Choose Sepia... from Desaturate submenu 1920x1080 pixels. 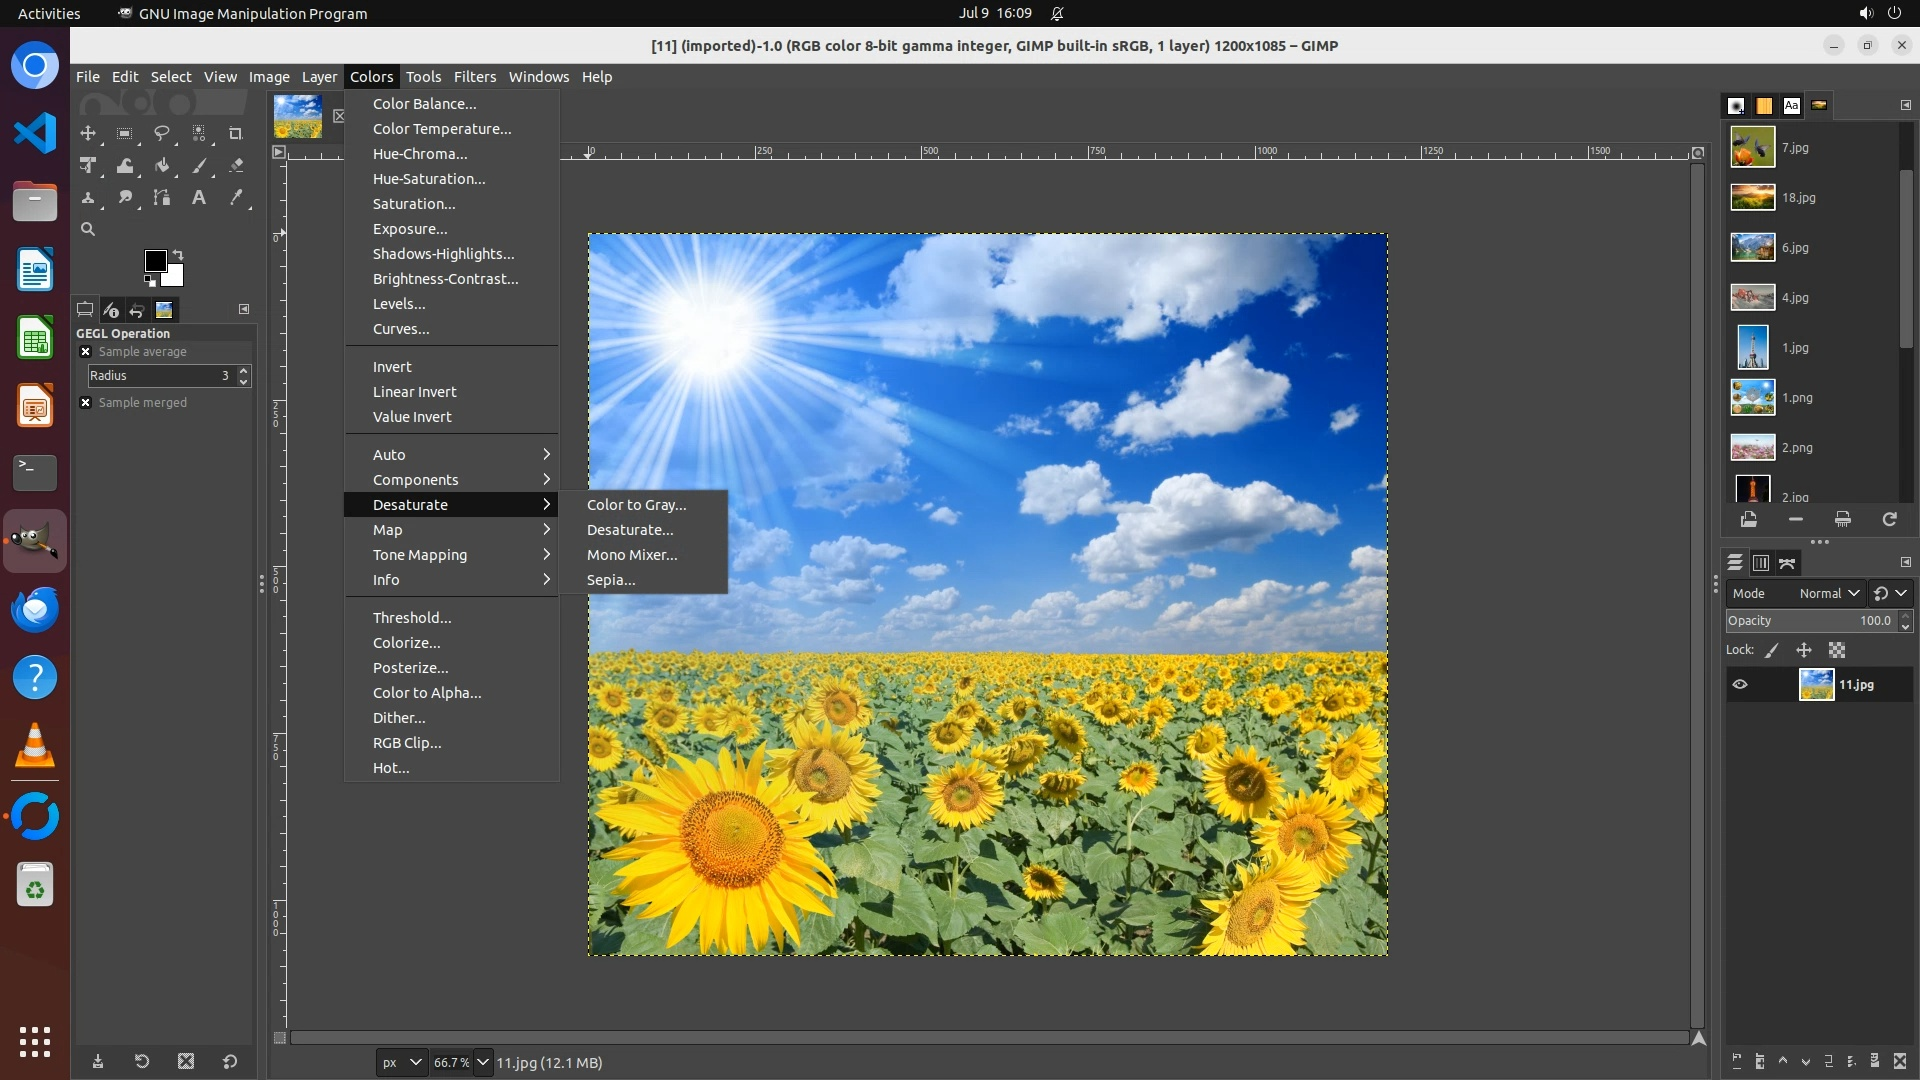click(611, 580)
